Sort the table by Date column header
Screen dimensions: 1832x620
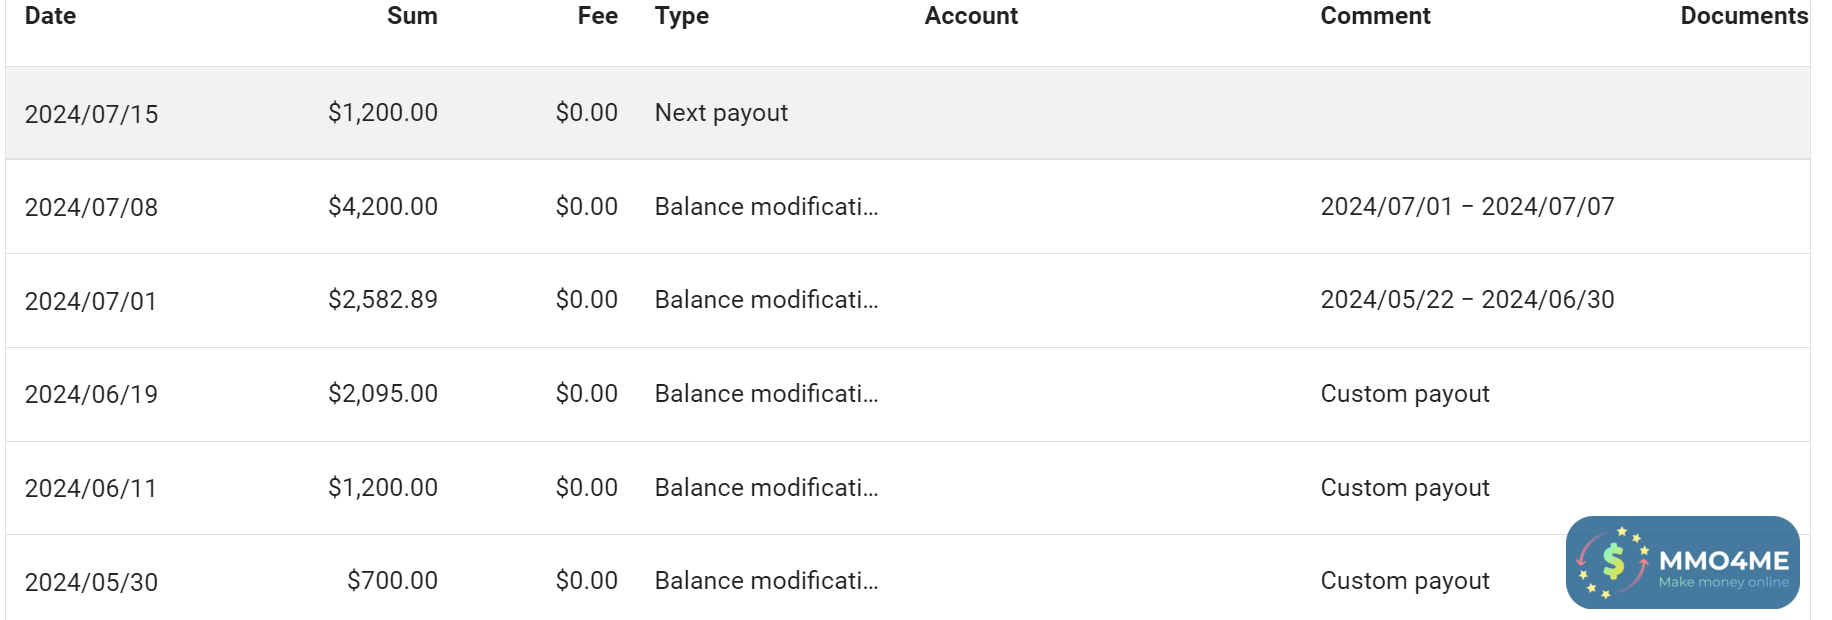pyautogui.click(x=50, y=16)
